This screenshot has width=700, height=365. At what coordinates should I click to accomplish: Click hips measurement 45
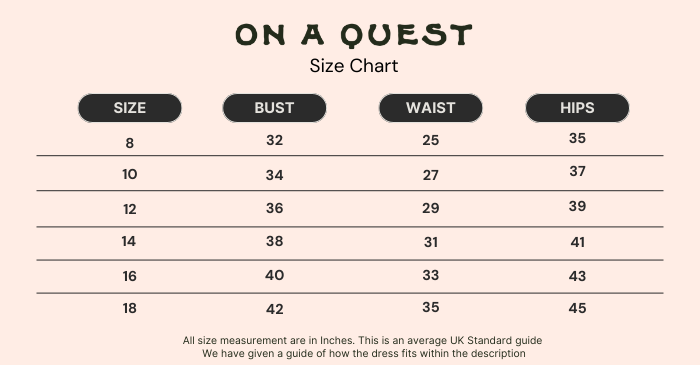(x=577, y=308)
